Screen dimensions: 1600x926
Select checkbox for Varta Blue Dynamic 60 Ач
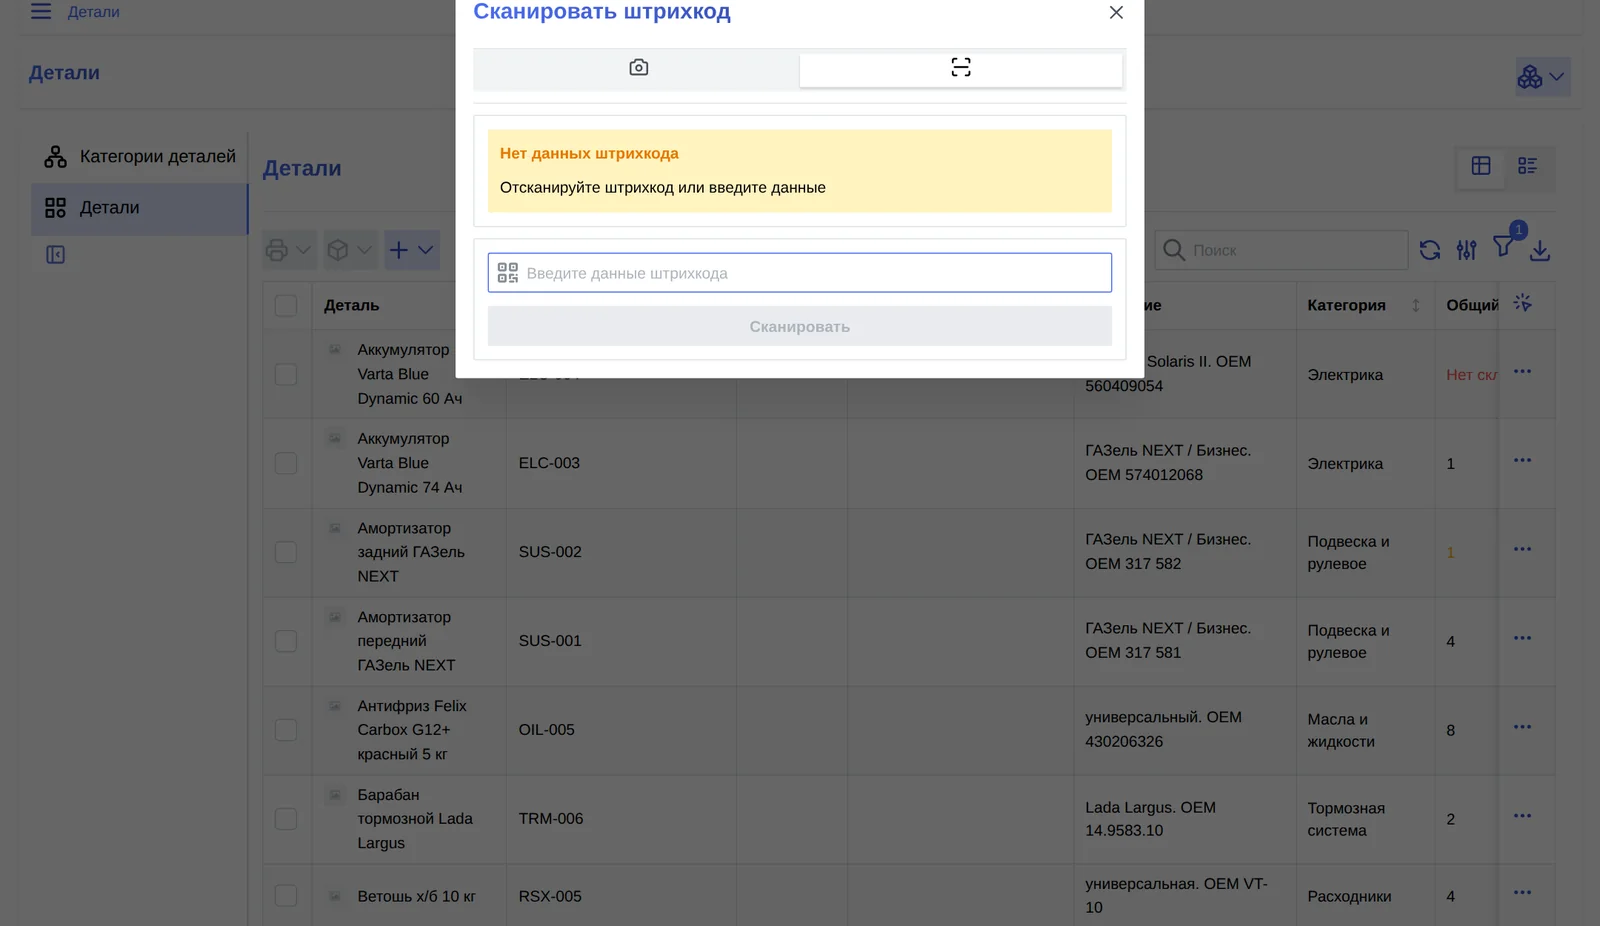click(x=286, y=374)
